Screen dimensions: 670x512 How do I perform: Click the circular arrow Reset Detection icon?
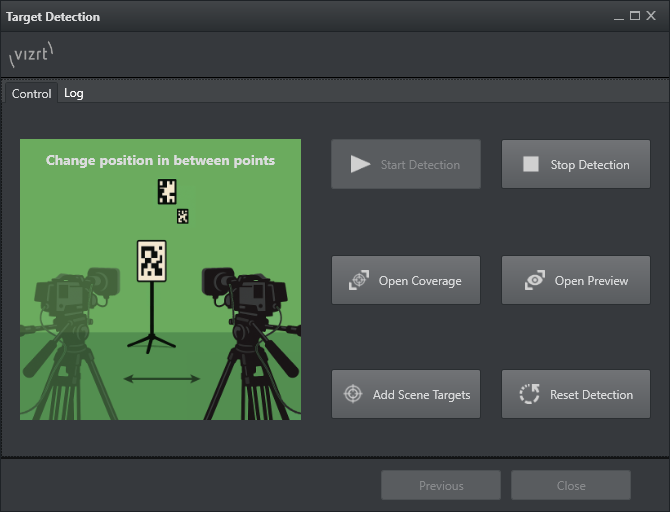point(529,395)
